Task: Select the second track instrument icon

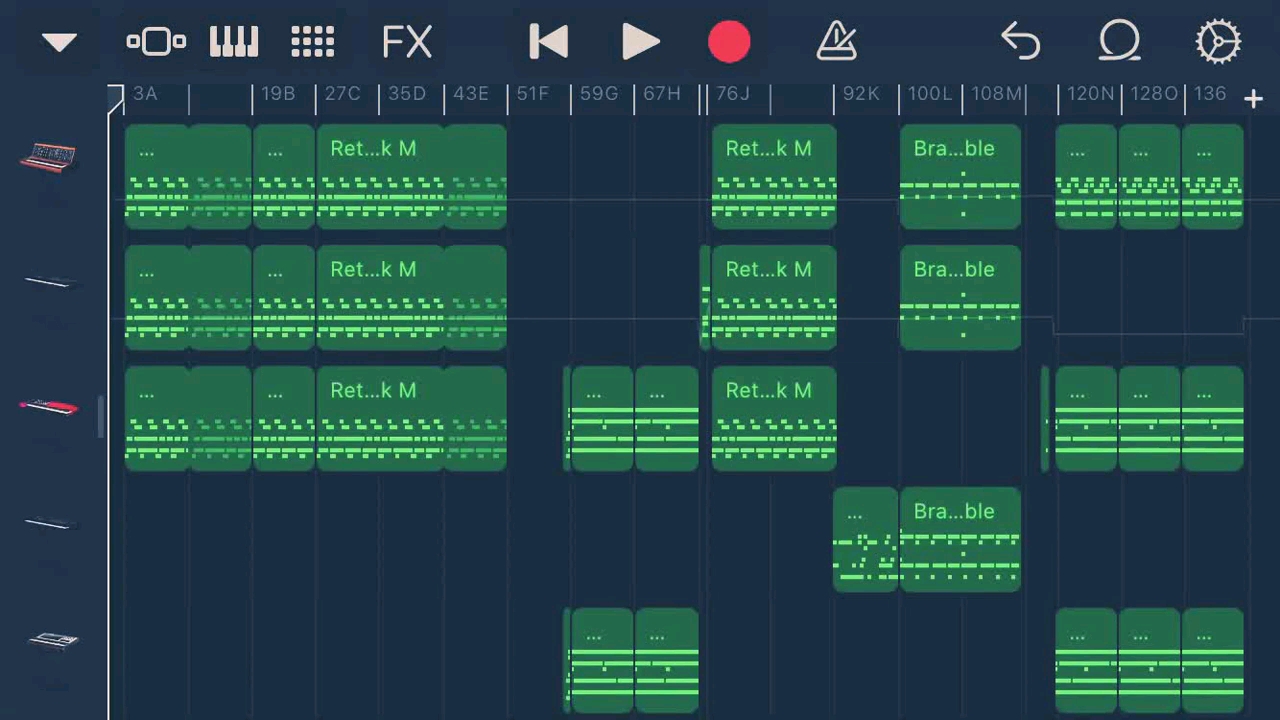Action: pyautogui.click(x=49, y=282)
